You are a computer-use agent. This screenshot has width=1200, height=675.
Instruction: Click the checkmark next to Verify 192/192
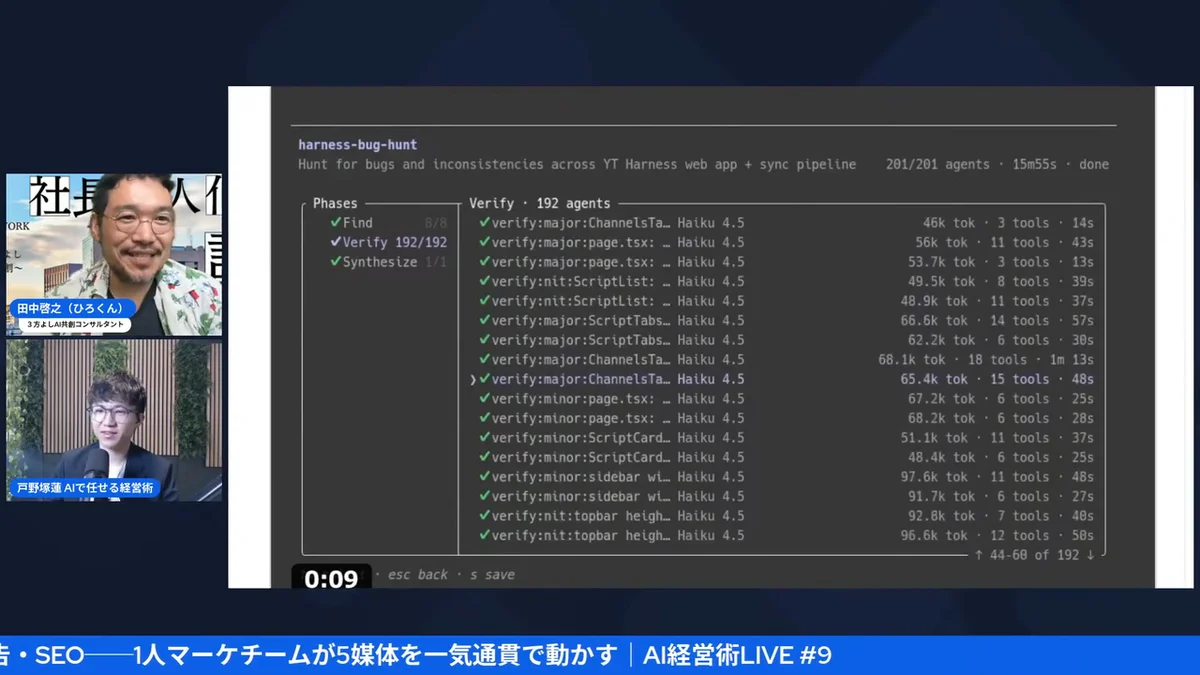(x=336, y=242)
